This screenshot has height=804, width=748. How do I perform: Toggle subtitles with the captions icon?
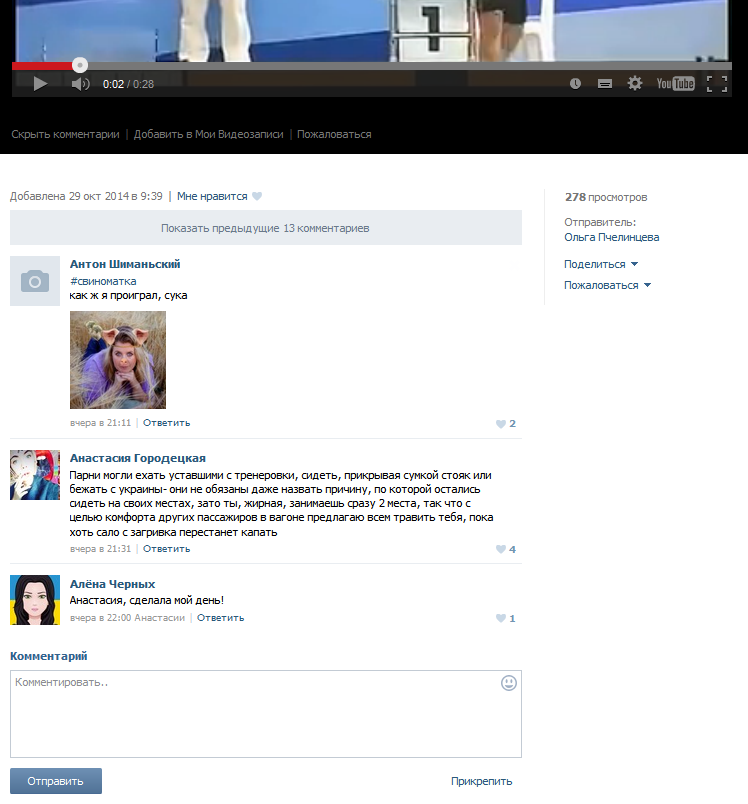coord(605,84)
